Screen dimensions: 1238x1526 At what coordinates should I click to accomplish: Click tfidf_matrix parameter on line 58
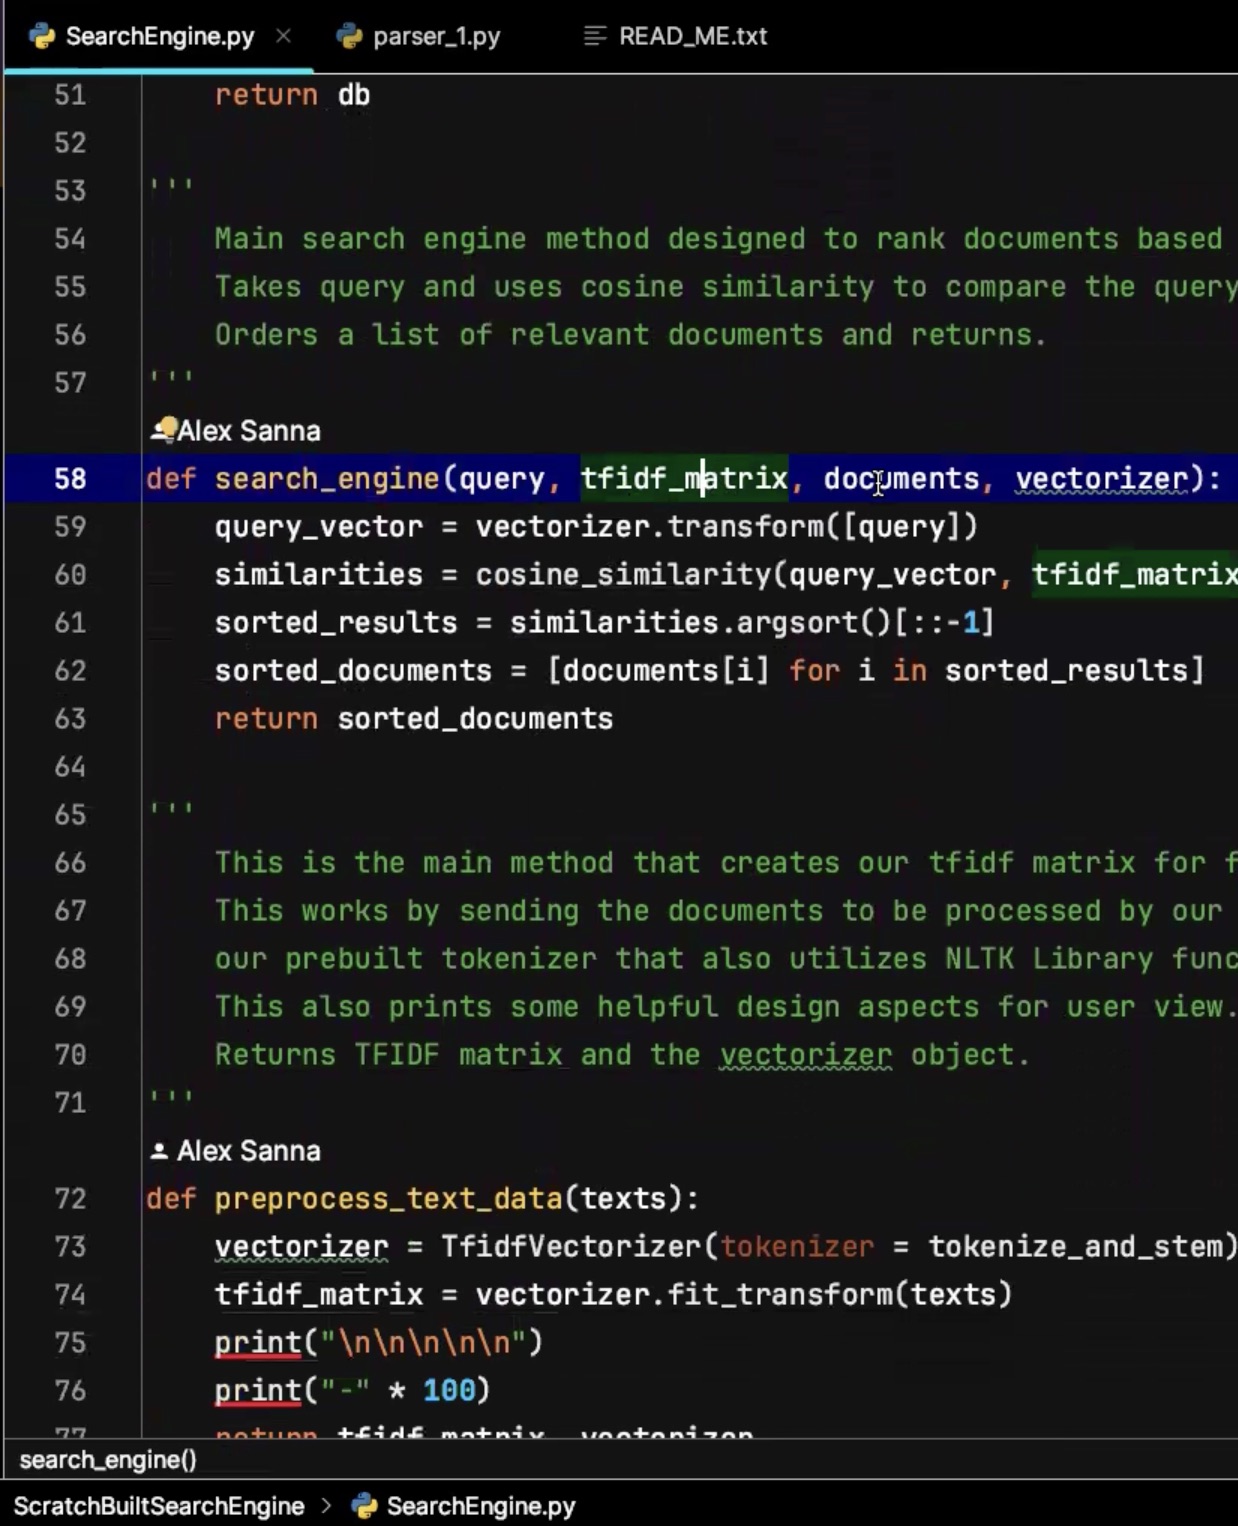[x=685, y=478]
